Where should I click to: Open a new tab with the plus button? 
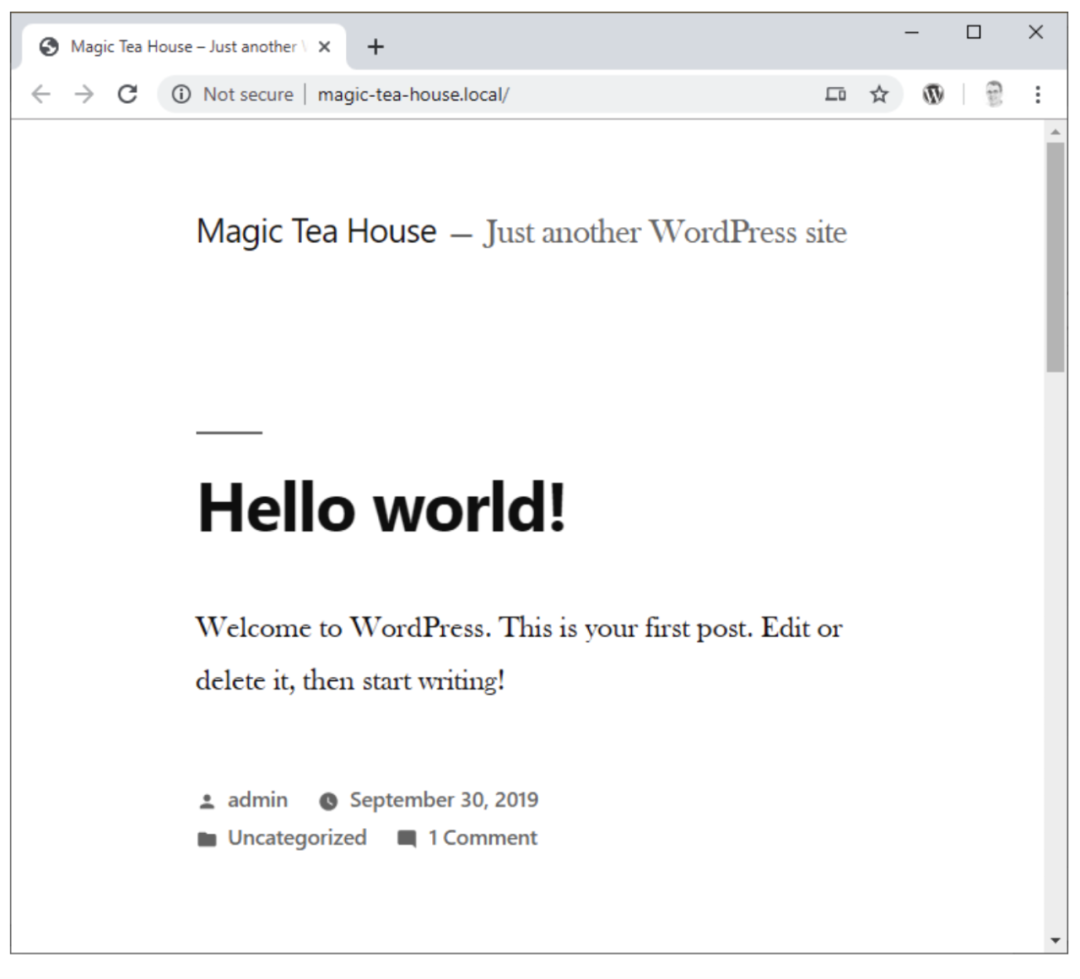coord(375,47)
